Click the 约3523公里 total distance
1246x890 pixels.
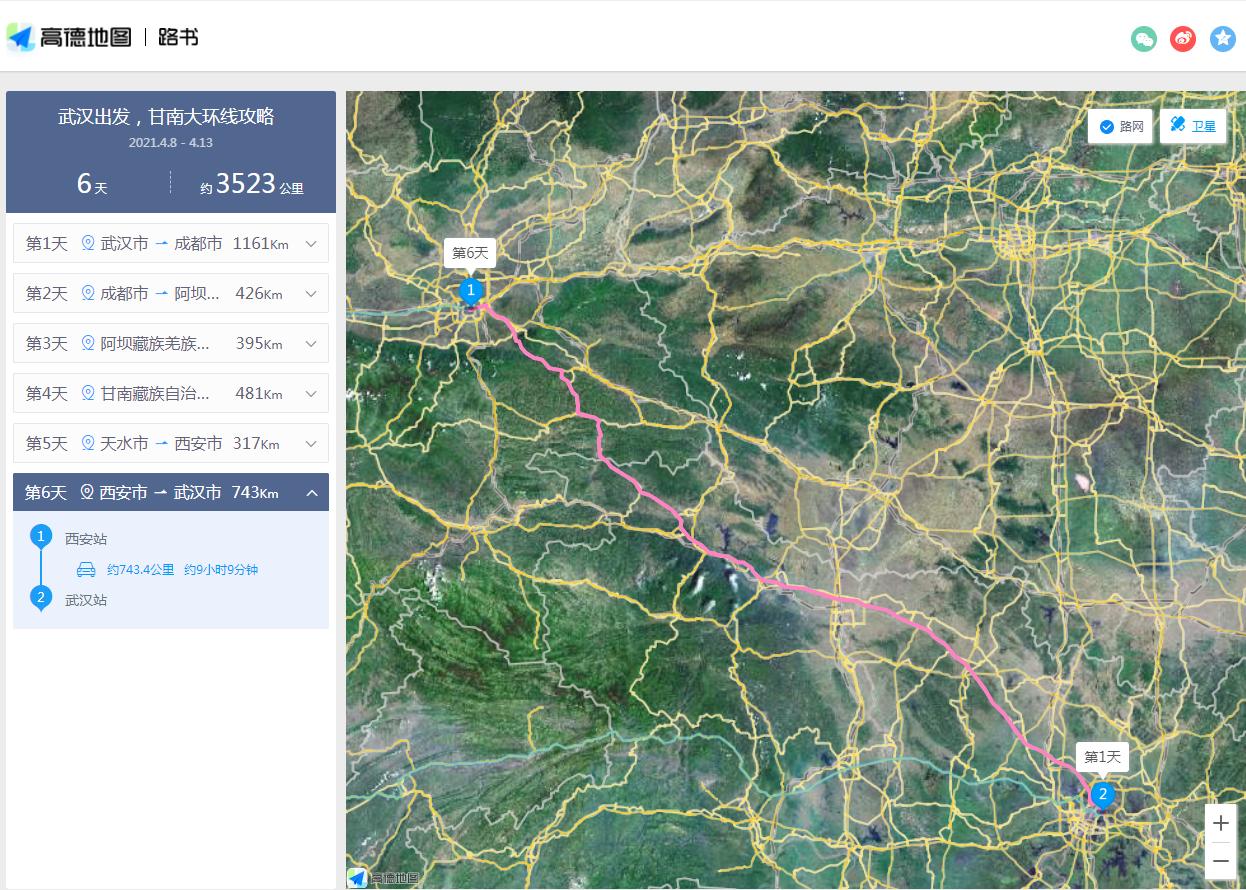251,184
